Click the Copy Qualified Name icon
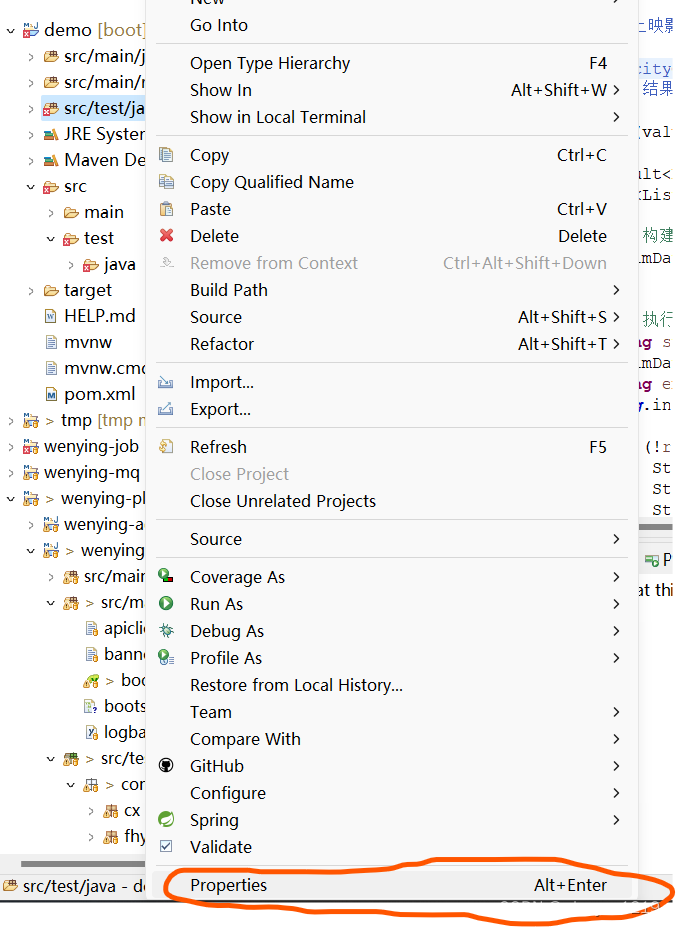This screenshot has height=927, width=676. (x=166, y=181)
